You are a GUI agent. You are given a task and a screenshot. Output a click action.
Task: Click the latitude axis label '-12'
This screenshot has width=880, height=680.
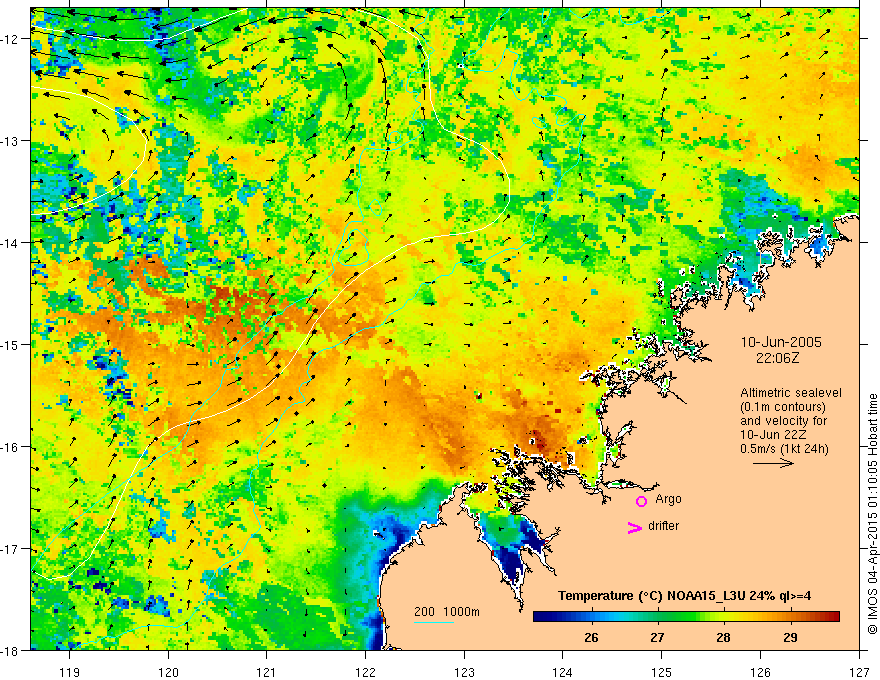[11, 39]
